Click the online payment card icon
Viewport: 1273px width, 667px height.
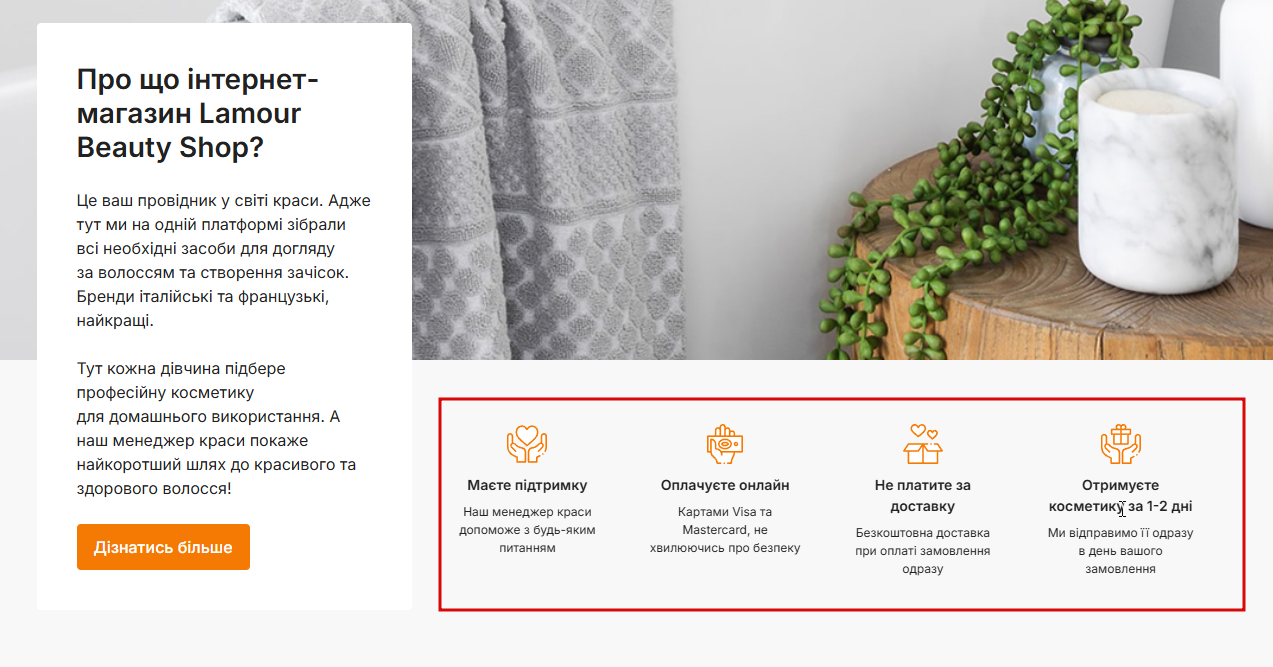coord(725,444)
